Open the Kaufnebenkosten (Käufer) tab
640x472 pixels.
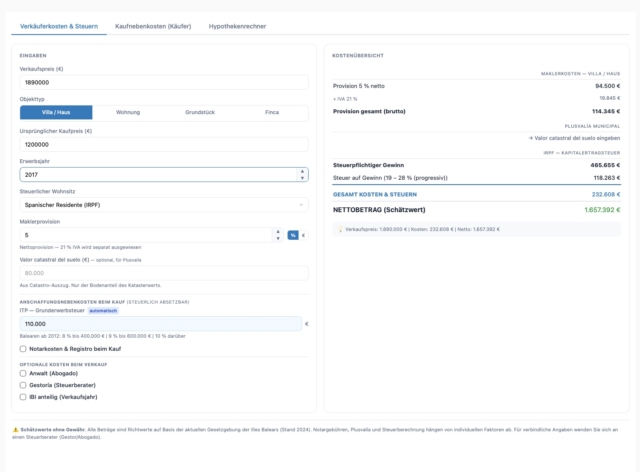point(153,26)
